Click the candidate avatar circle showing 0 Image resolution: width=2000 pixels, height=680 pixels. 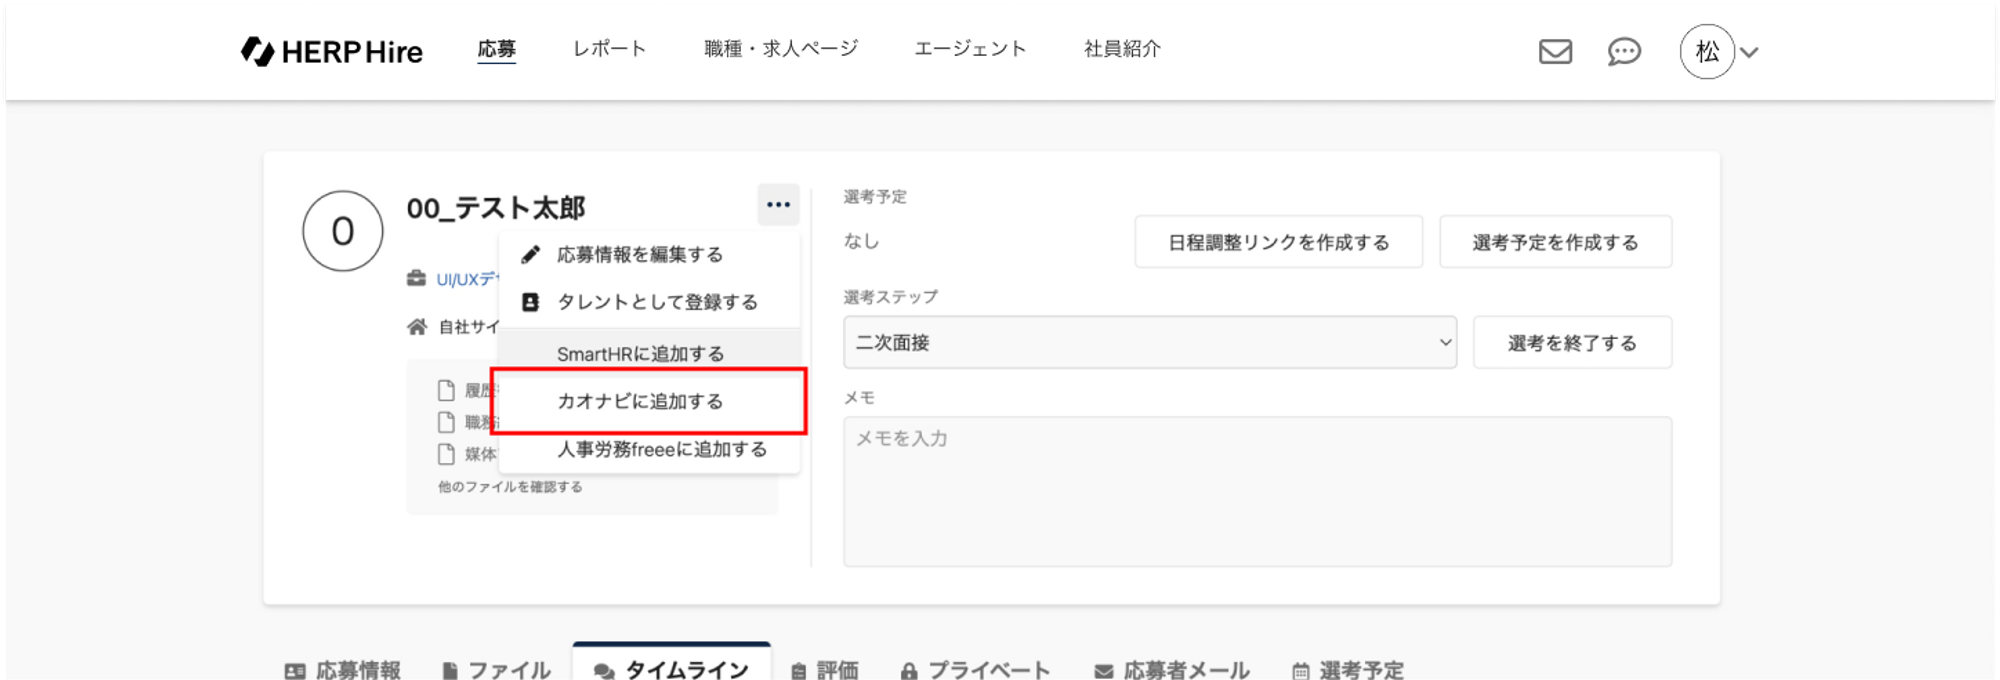[343, 231]
